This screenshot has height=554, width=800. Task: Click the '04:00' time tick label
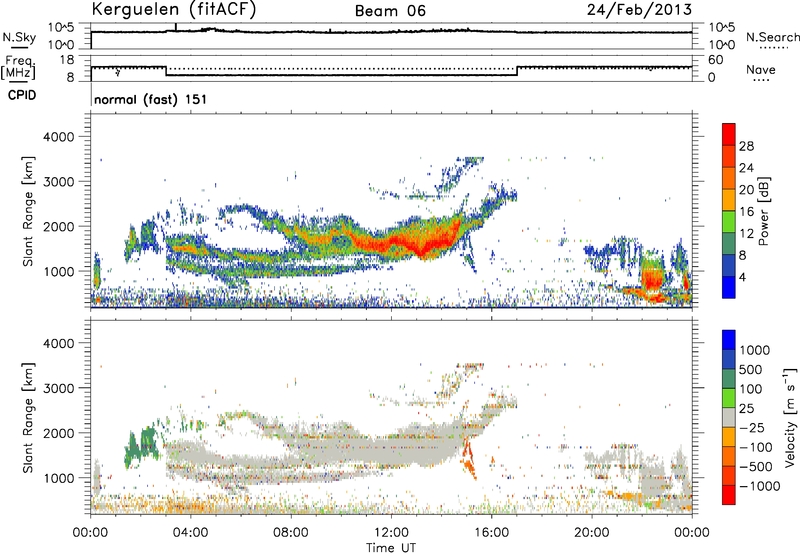point(190,533)
